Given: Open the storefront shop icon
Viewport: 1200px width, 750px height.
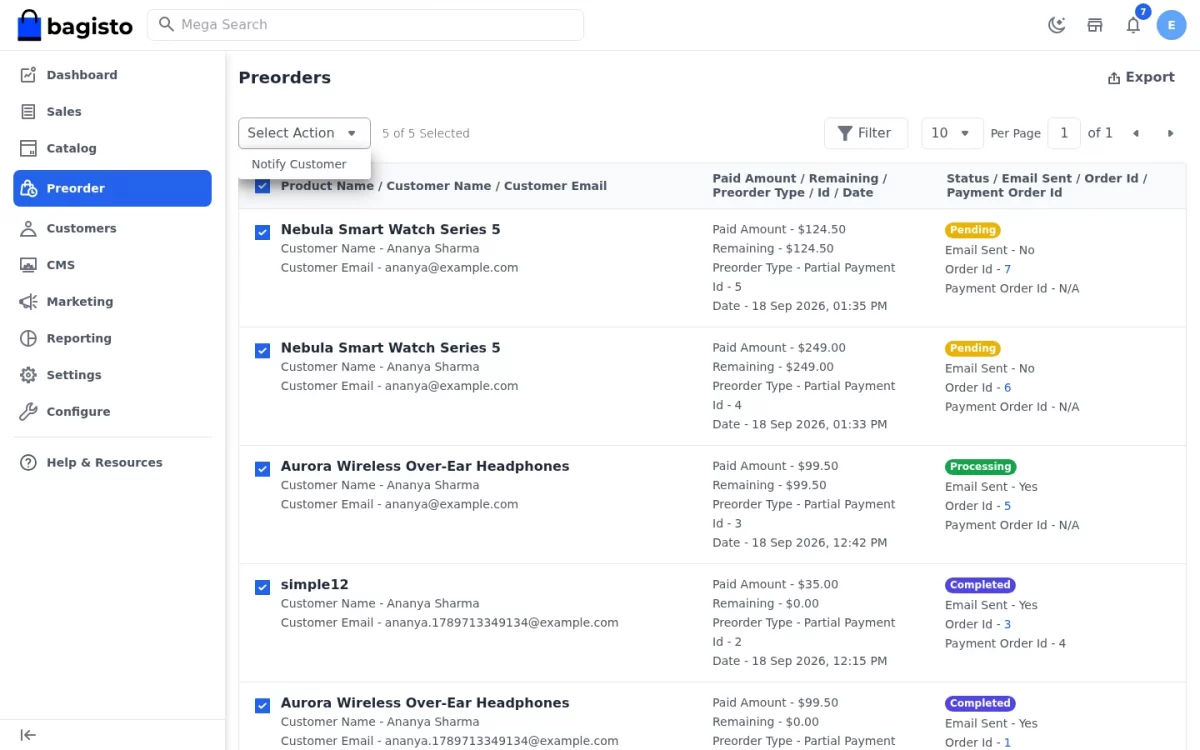Looking at the screenshot, I should (1095, 25).
